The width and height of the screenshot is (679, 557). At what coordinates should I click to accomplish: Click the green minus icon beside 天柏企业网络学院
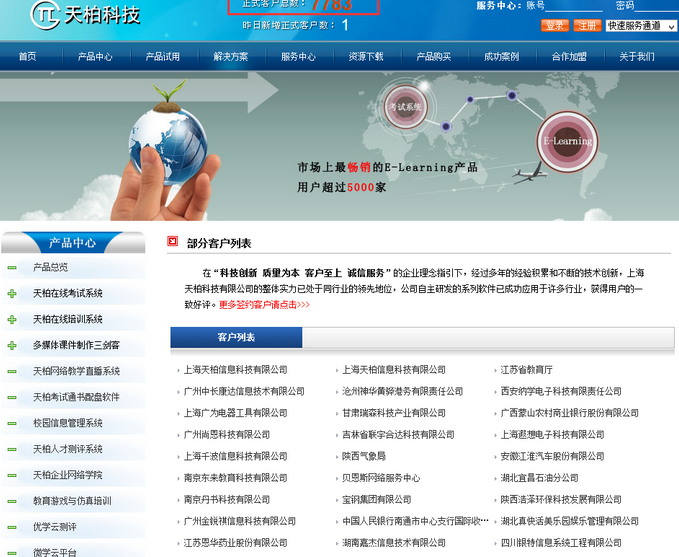12,476
